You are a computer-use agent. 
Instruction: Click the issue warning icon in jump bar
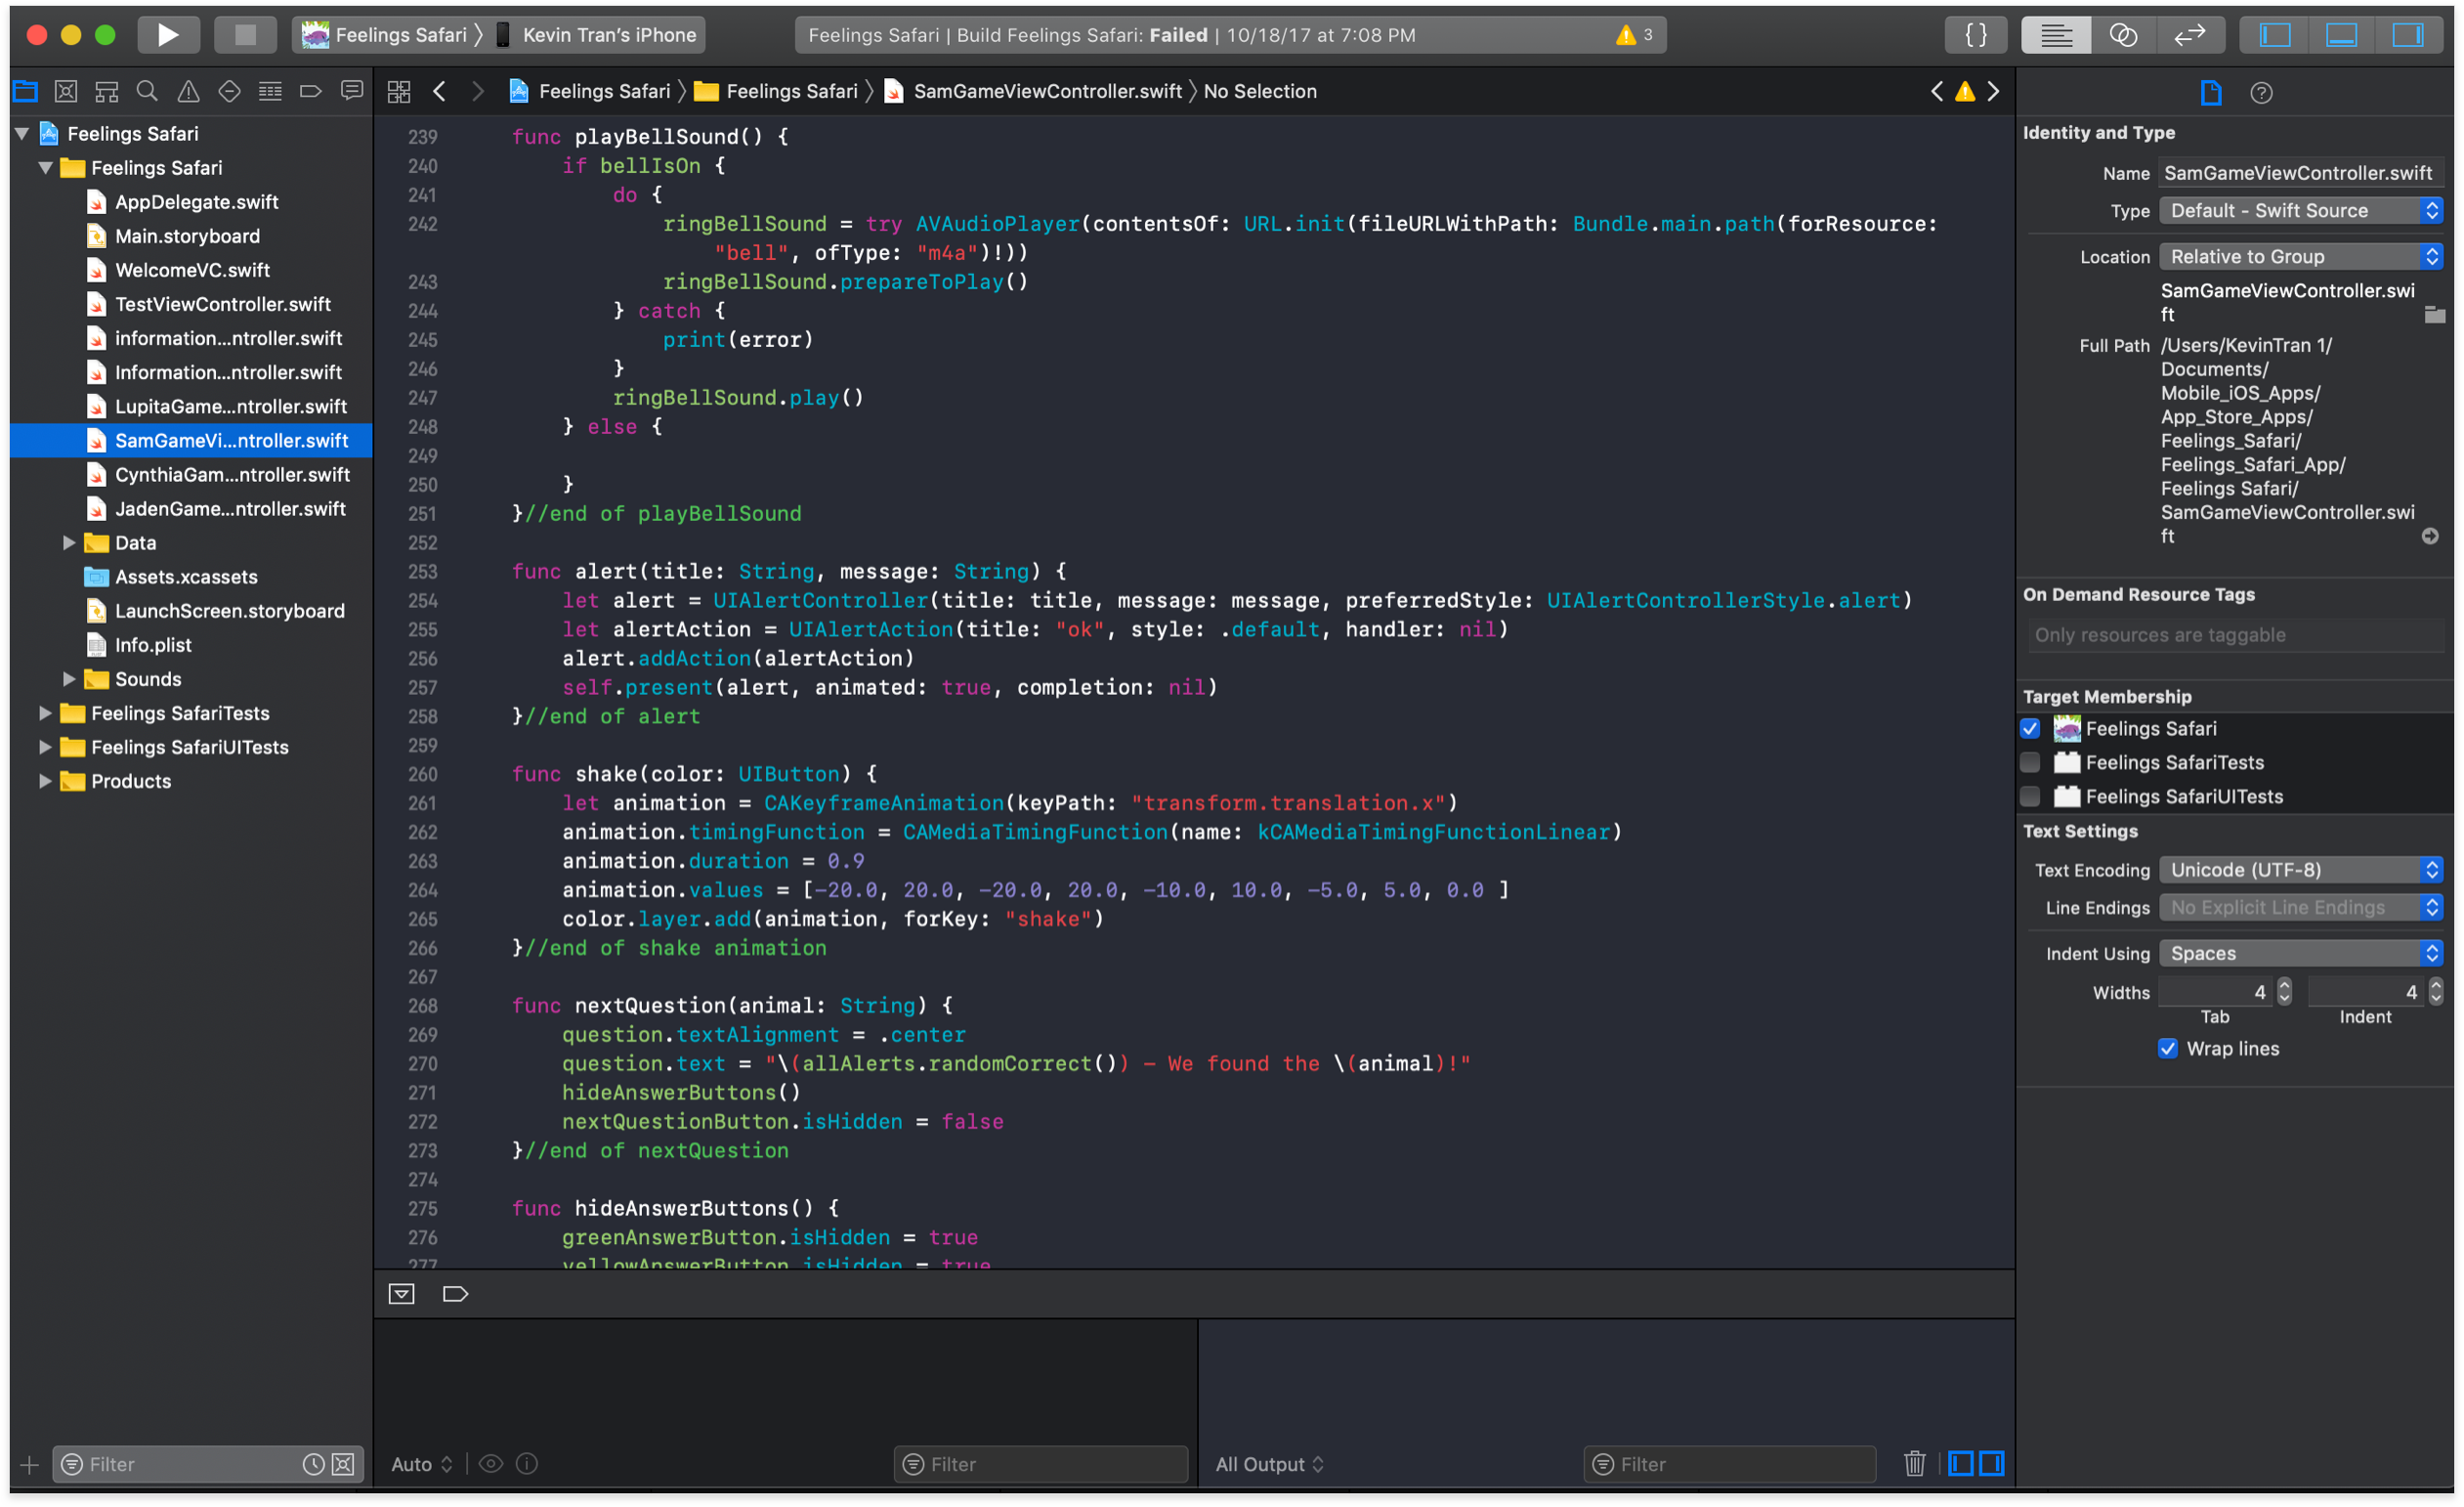1965,92
